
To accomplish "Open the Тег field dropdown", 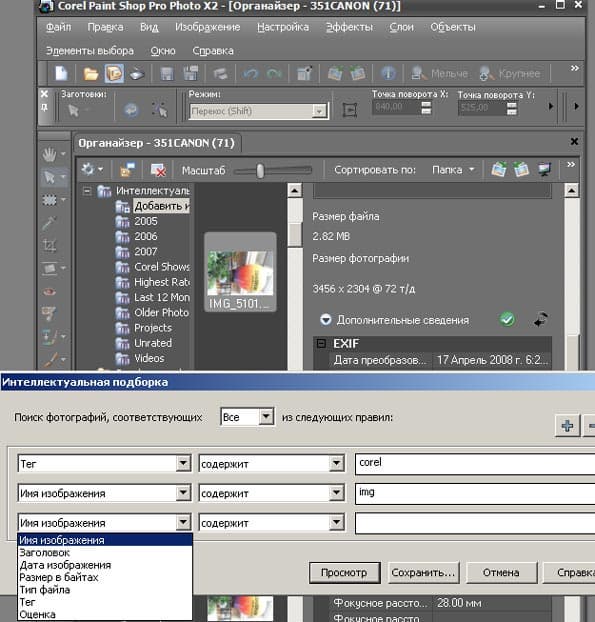I will pyautogui.click(x=183, y=463).
